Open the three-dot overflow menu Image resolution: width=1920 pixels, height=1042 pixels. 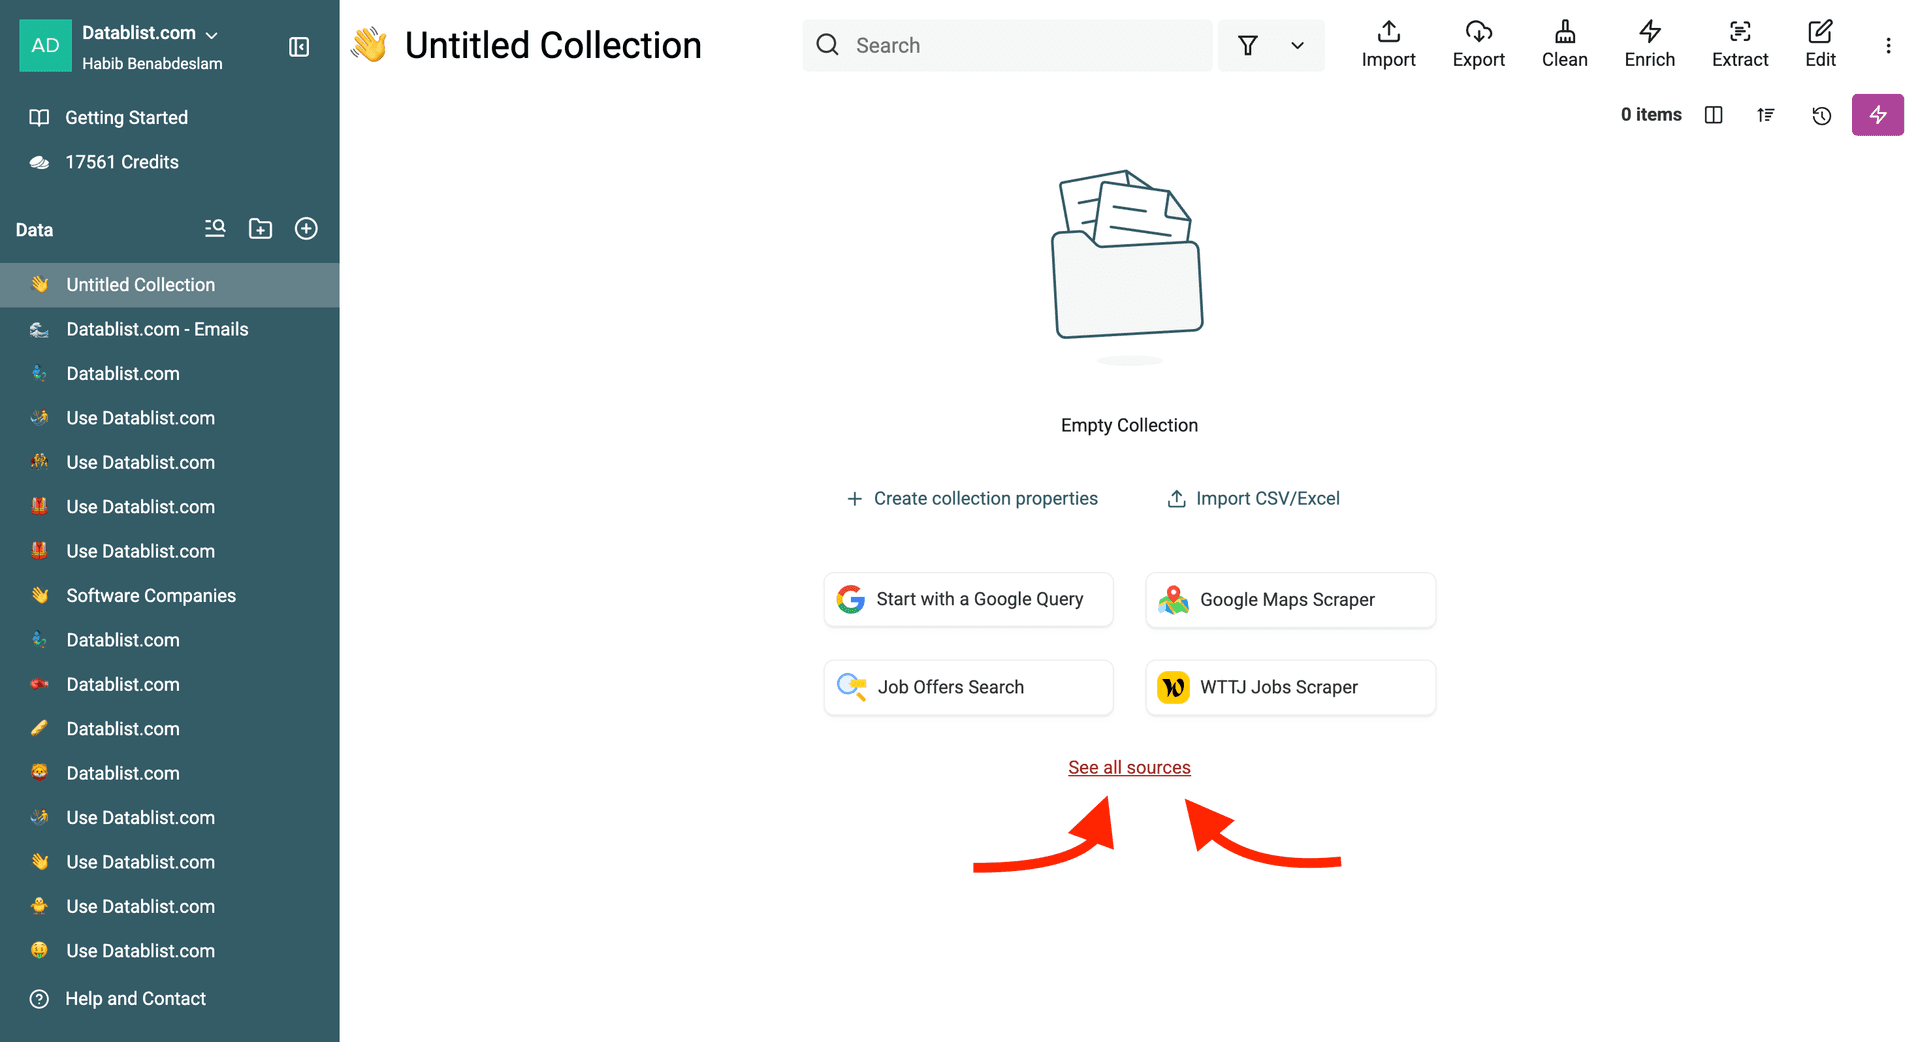[x=1889, y=45]
